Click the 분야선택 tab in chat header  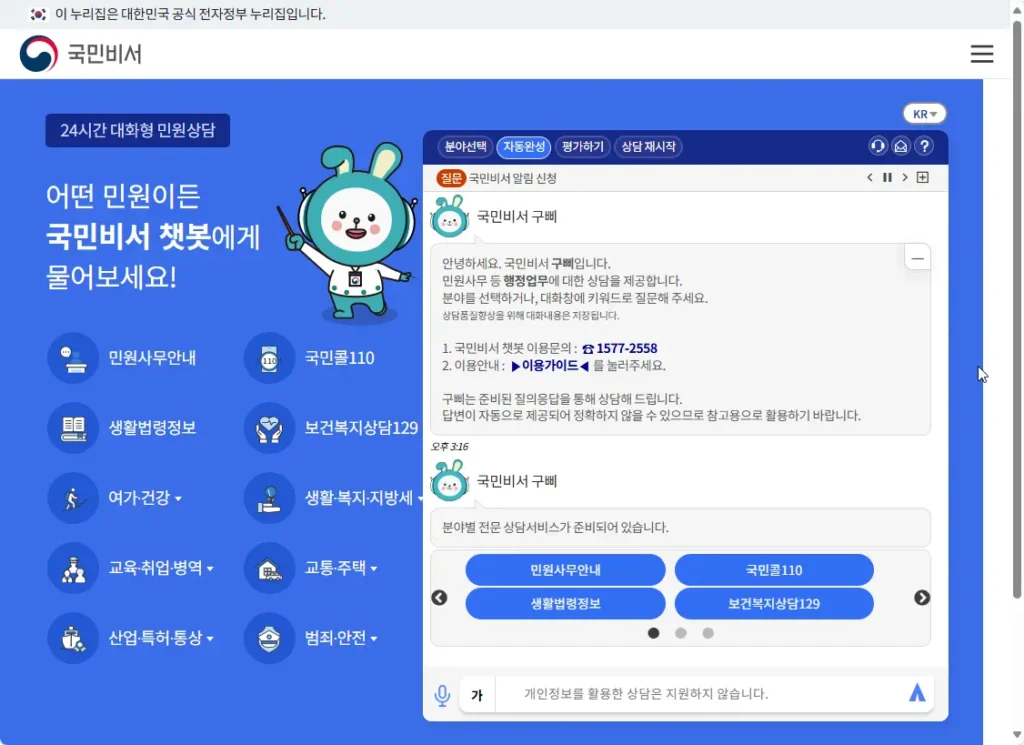(465, 146)
